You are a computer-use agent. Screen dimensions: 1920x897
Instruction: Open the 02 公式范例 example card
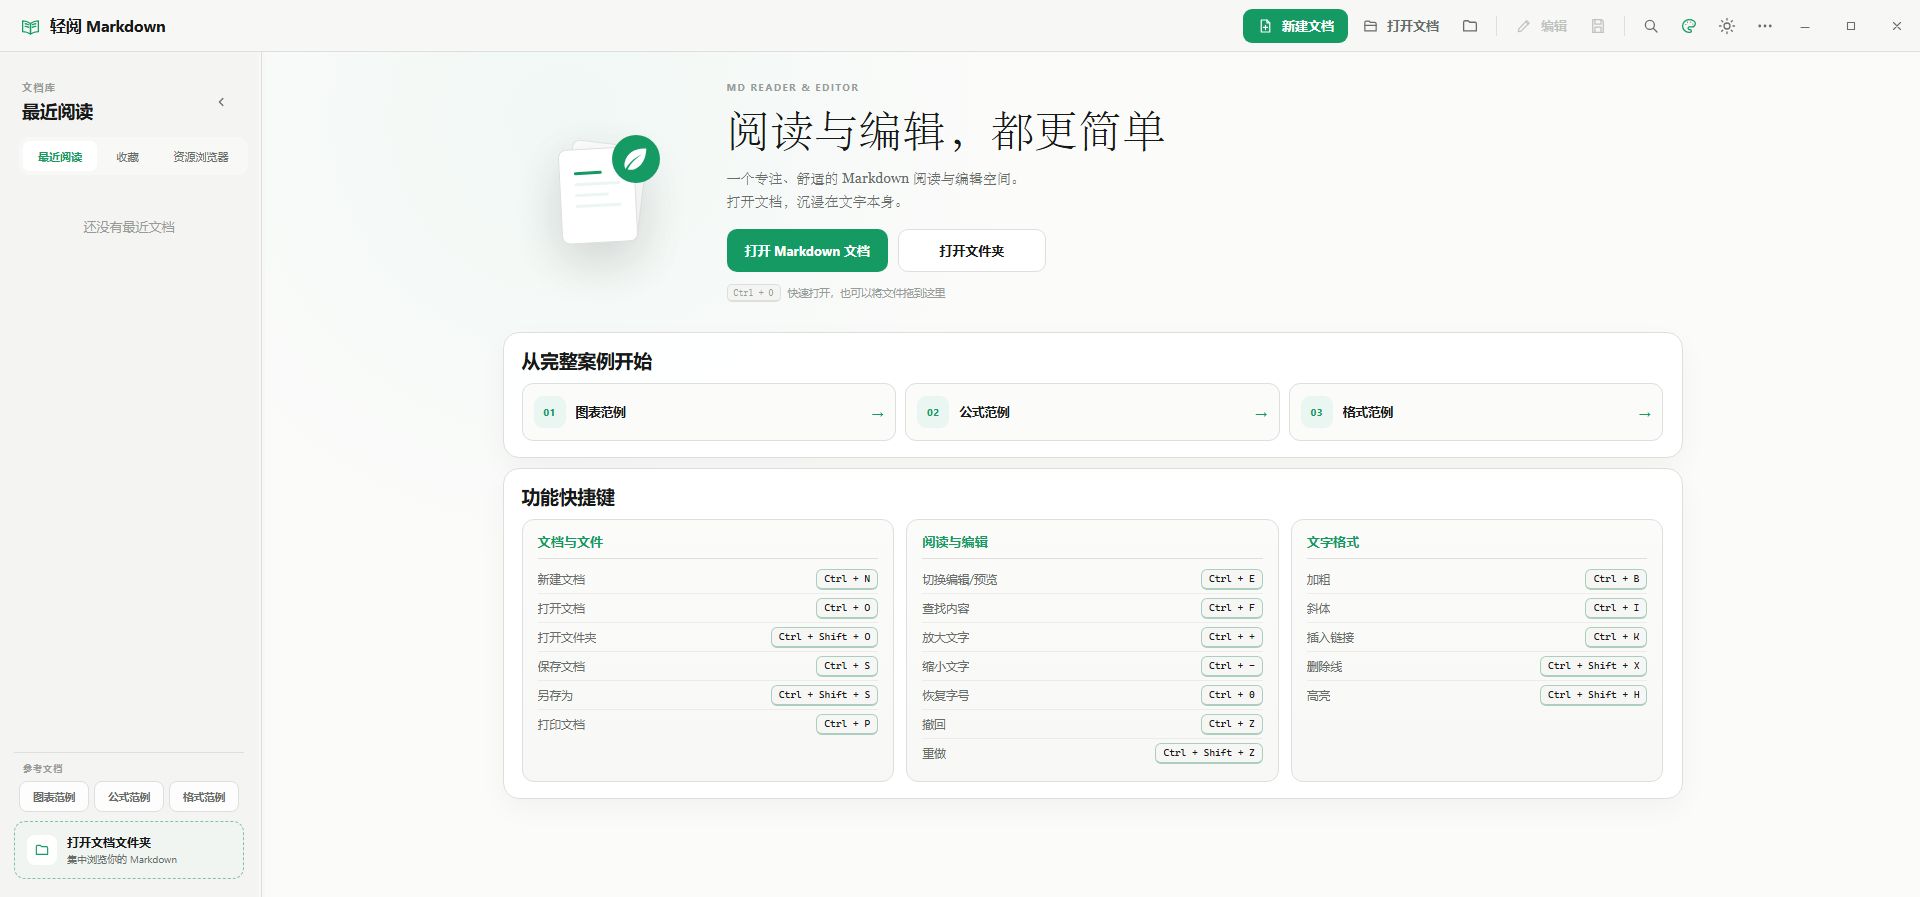[x=1092, y=412]
